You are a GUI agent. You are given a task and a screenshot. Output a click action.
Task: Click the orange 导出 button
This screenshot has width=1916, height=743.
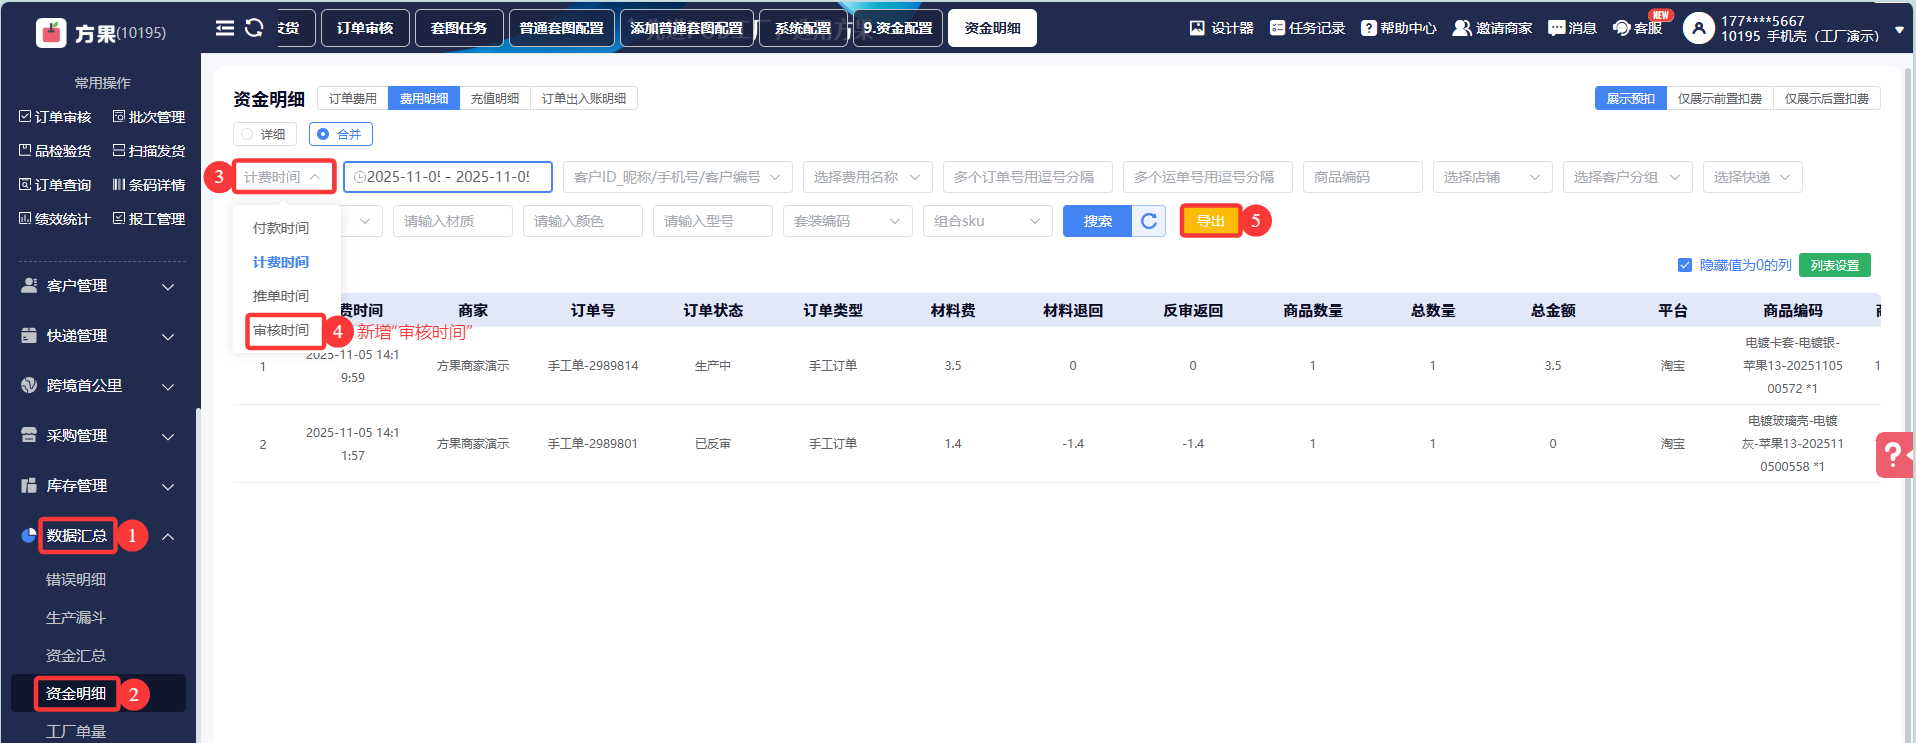point(1210,221)
